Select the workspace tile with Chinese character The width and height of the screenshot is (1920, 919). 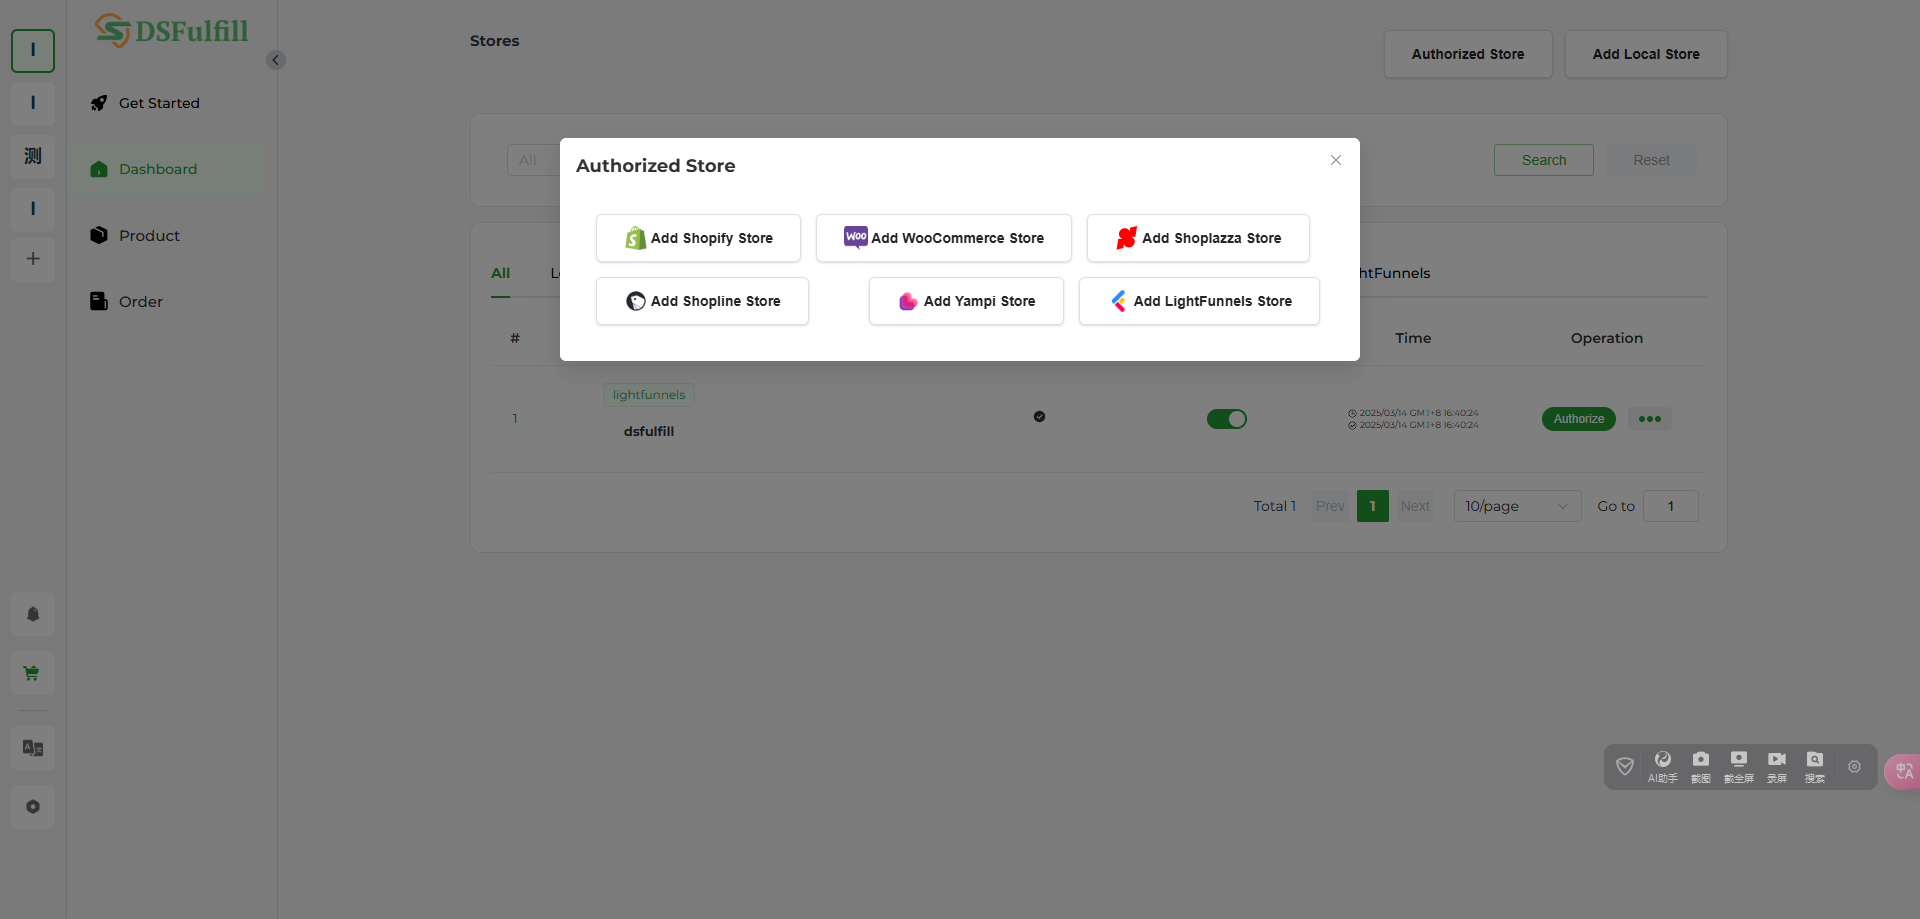click(x=33, y=156)
